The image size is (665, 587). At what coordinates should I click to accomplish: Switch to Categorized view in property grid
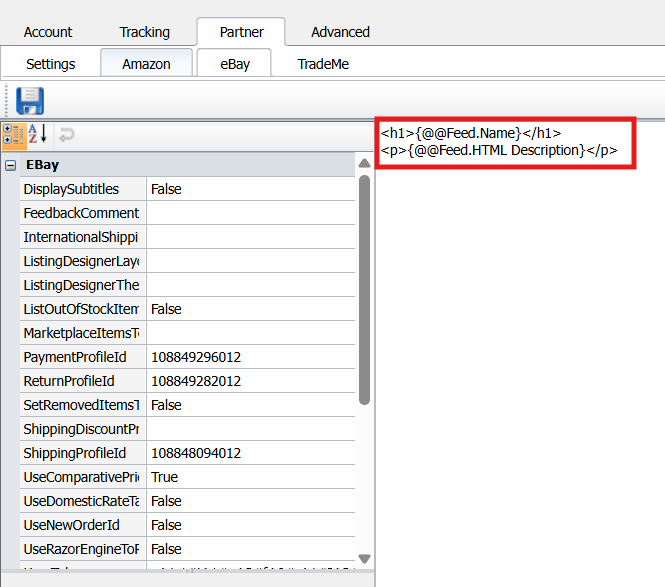pos(14,135)
